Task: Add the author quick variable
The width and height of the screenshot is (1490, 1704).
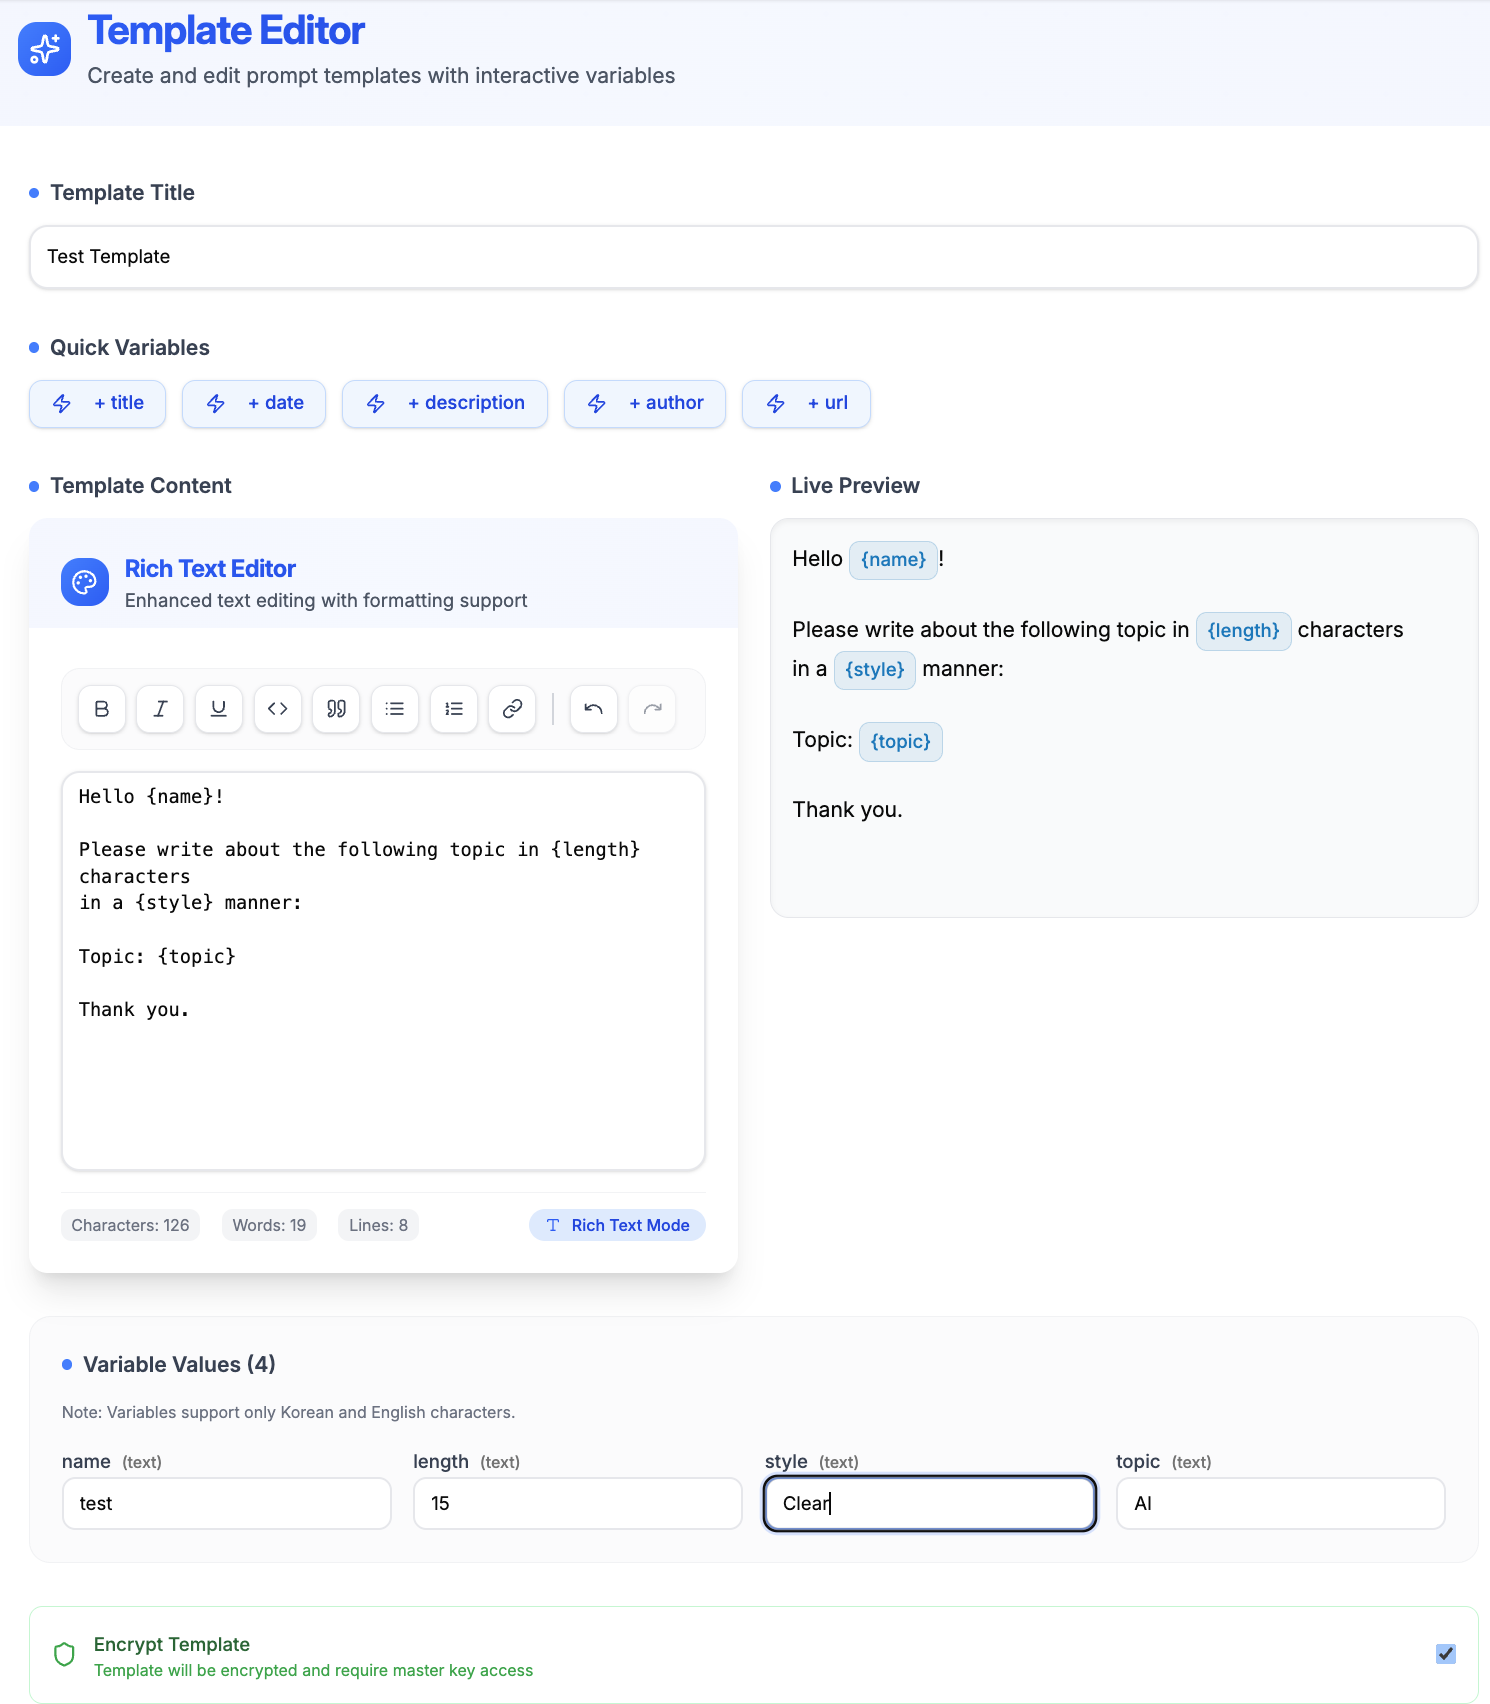Action: click(x=645, y=404)
